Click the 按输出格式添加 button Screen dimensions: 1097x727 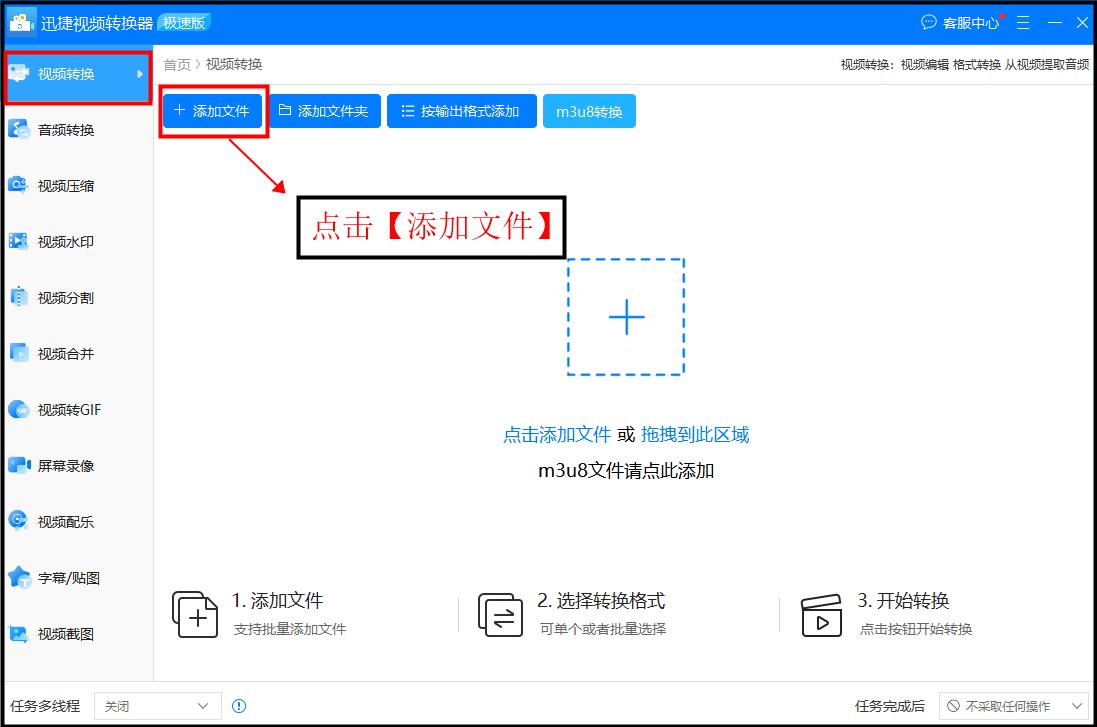(461, 111)
